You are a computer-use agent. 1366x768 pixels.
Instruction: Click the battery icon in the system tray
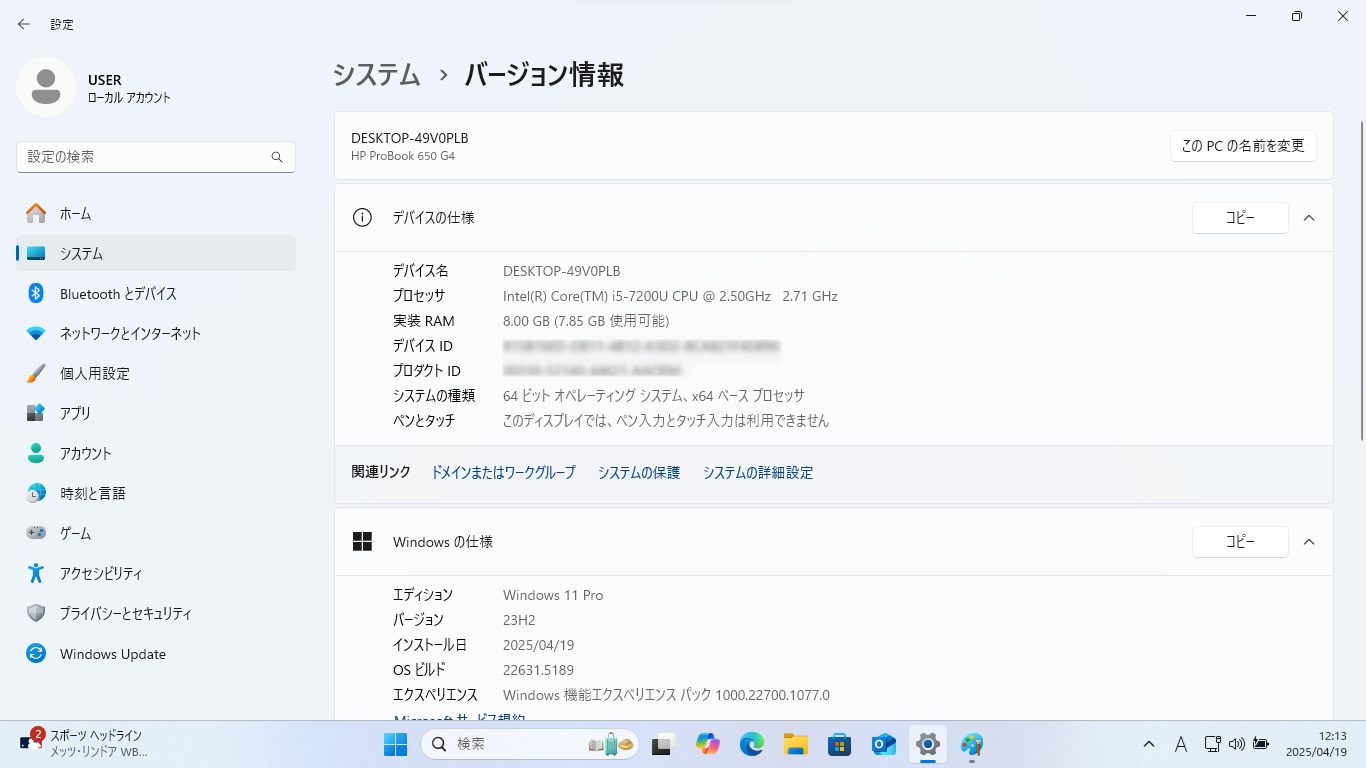tap(1261, 744)
